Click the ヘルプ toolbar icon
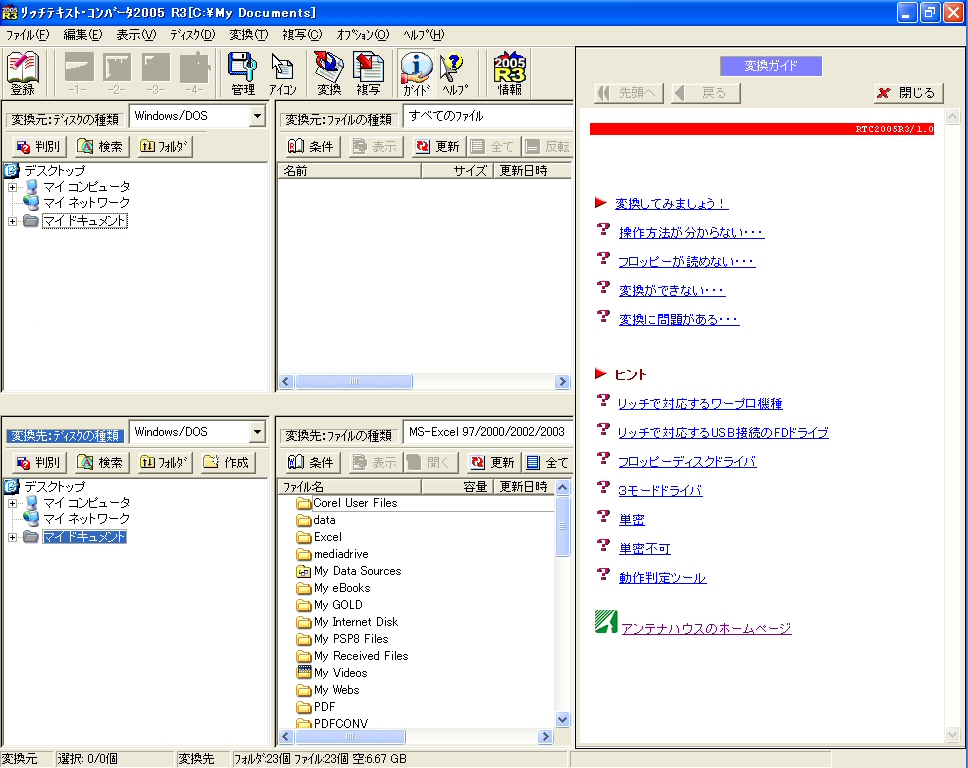 [454, 73]
